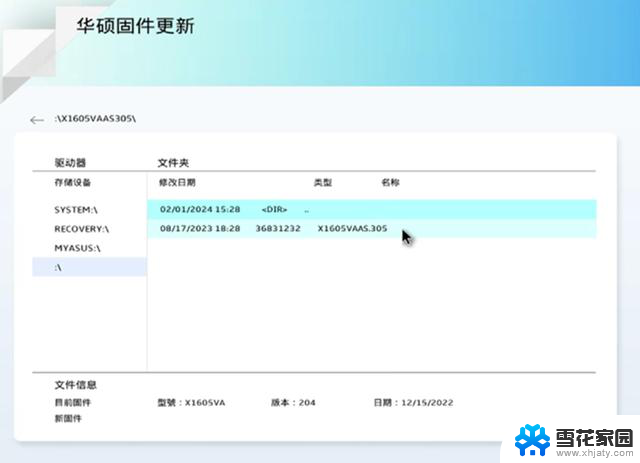Click the firmware date 12/15/2022
The image size is (640, 463).
427,403
